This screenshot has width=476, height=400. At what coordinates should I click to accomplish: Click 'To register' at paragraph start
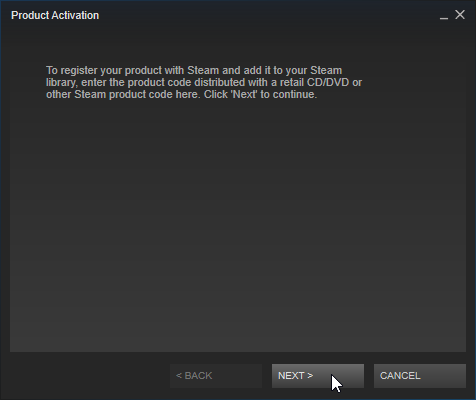pos(72,70)
